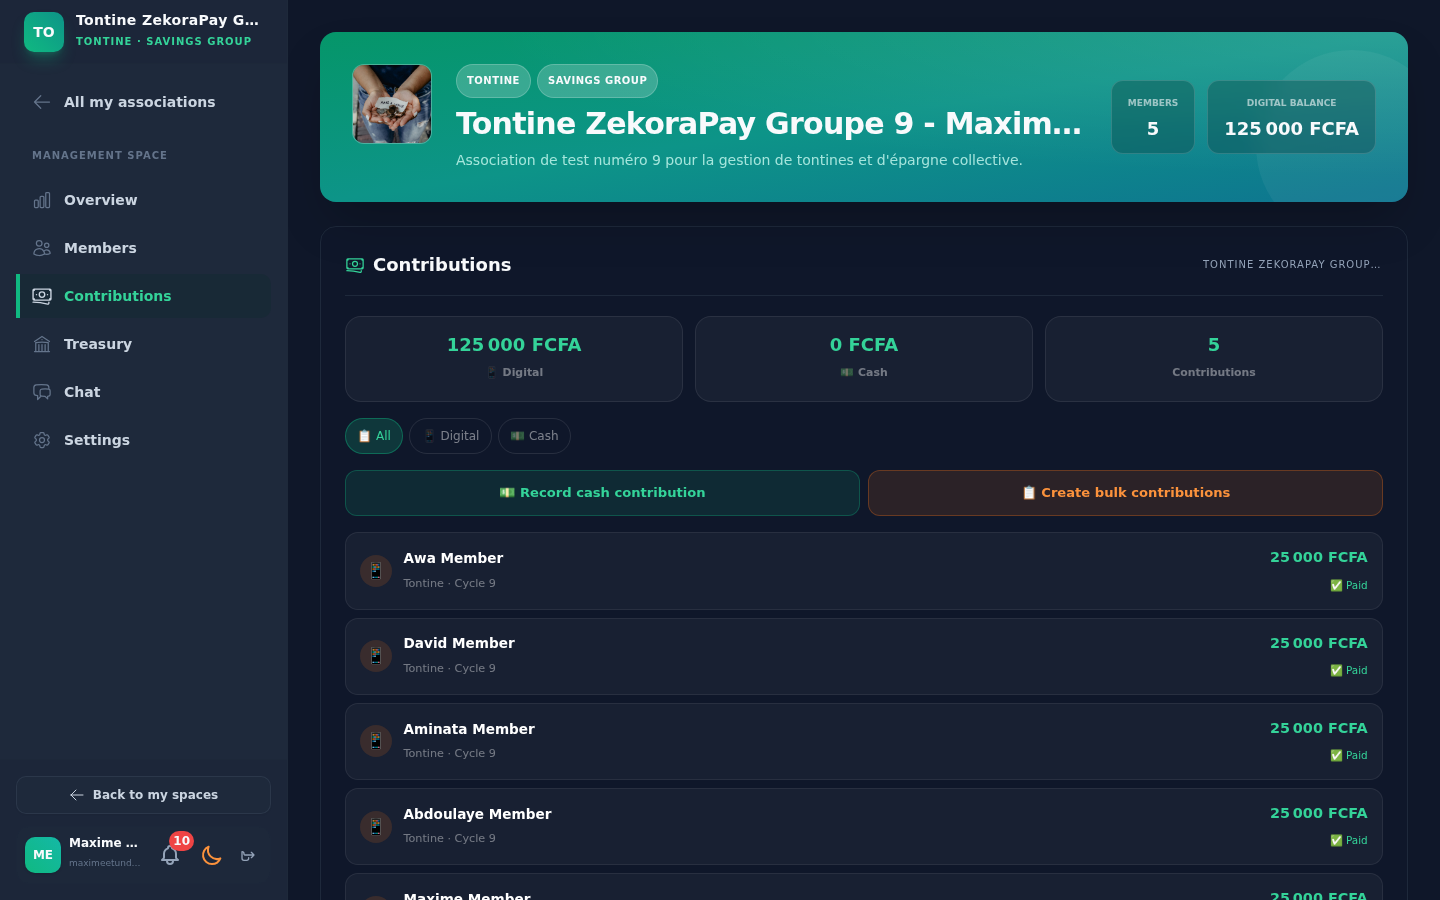Go to Contributions in the sidebar menu
Screen dimensions: 1440x900
(x=144, y=296)
